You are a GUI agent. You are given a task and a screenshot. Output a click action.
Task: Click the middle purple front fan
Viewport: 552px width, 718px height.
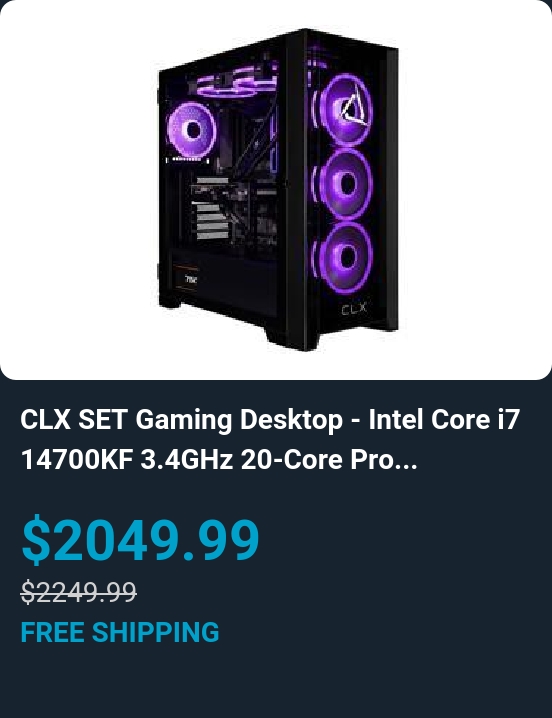344,184
